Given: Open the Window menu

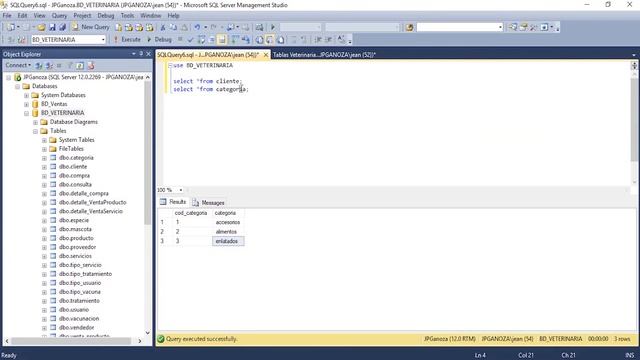Looking at the screenshot, I should 151,16.
